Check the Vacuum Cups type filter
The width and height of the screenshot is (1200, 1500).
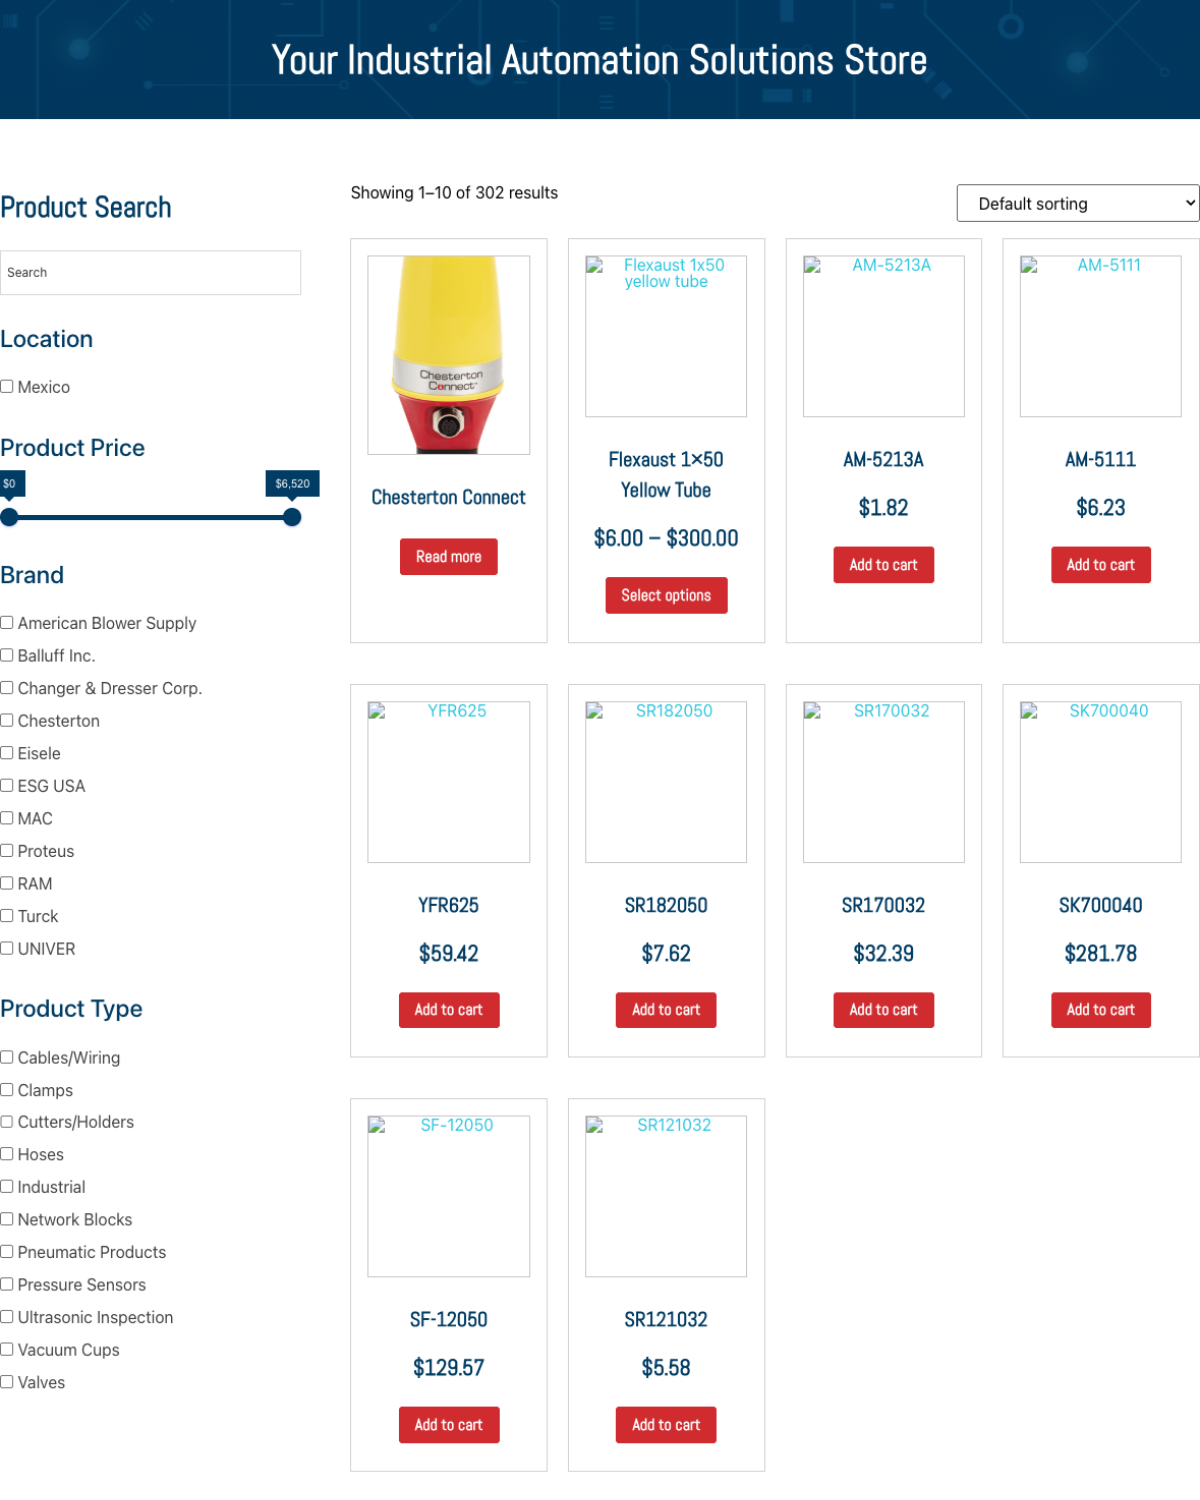7,1349
